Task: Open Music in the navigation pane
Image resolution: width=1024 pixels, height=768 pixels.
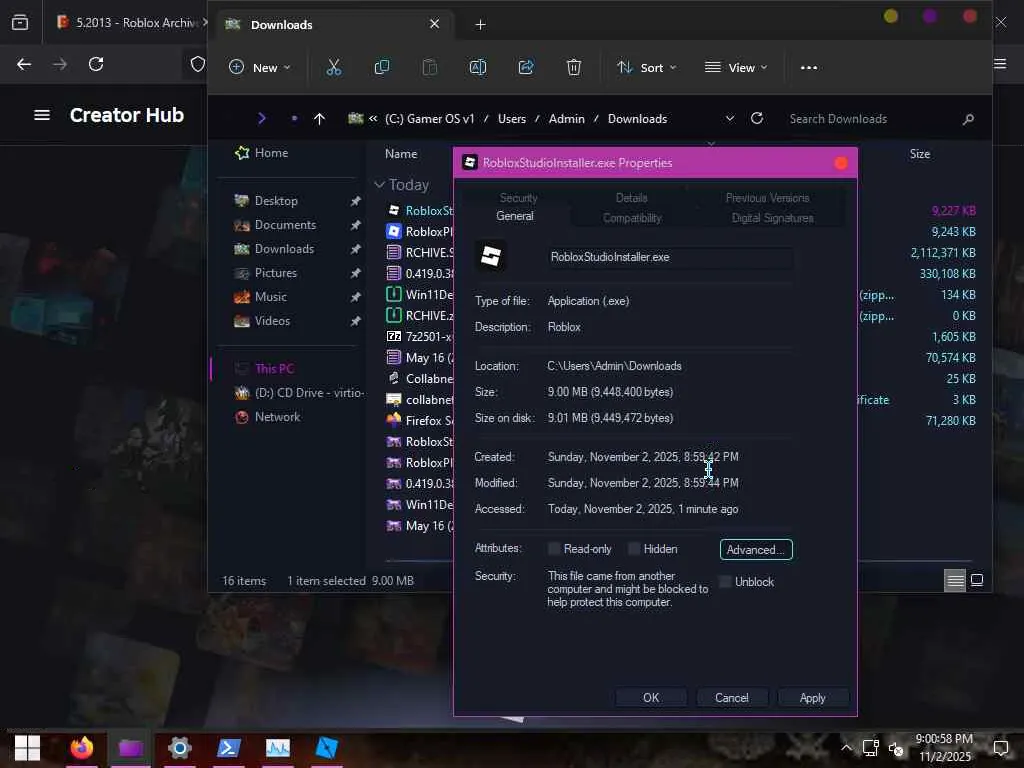Action: click(270, 296)
